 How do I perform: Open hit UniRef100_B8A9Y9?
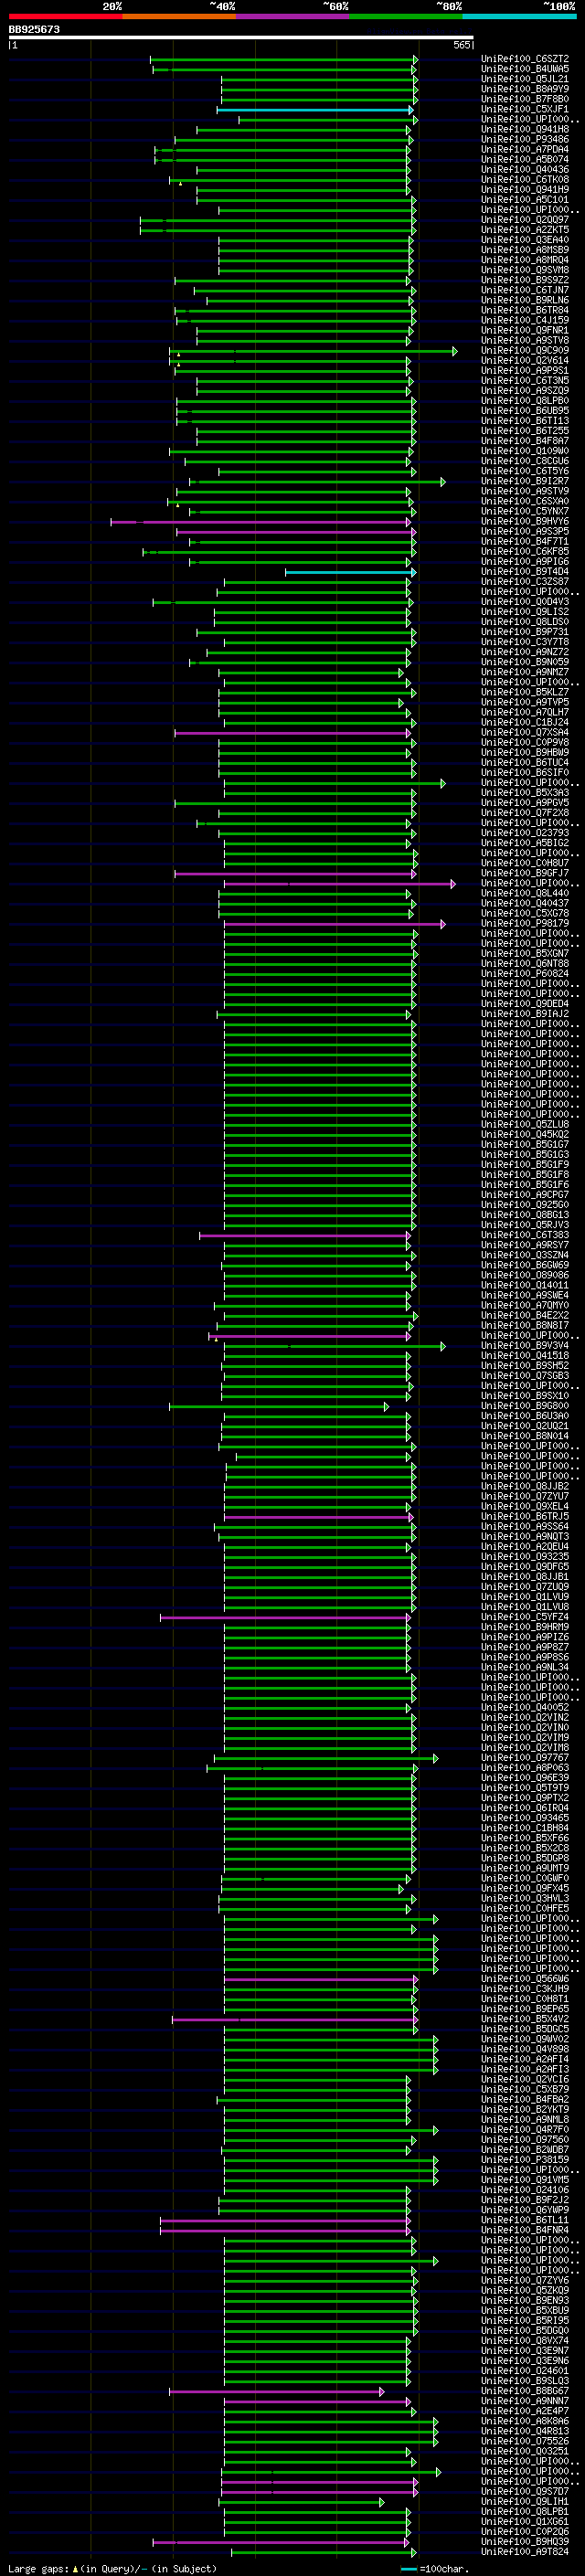click(x=524, y=89)
